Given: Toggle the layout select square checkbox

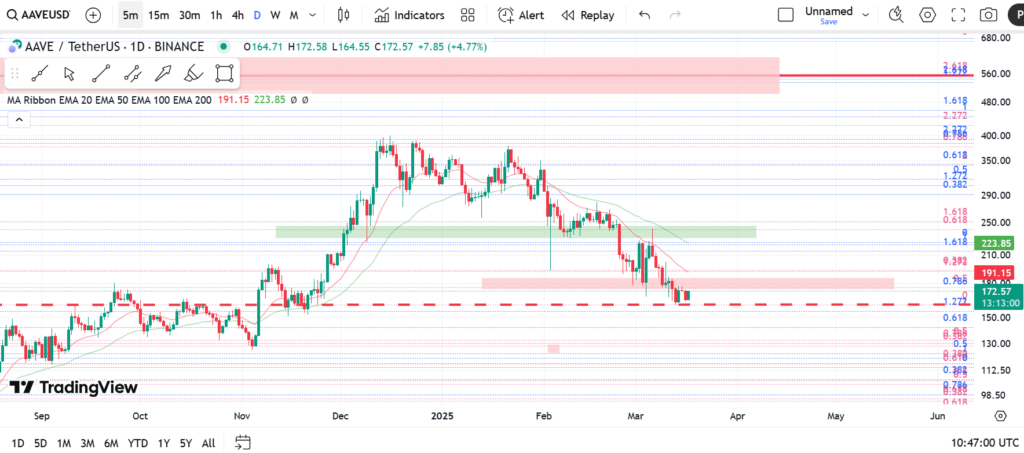Looking at the screenshot, I should coord(786,15).
